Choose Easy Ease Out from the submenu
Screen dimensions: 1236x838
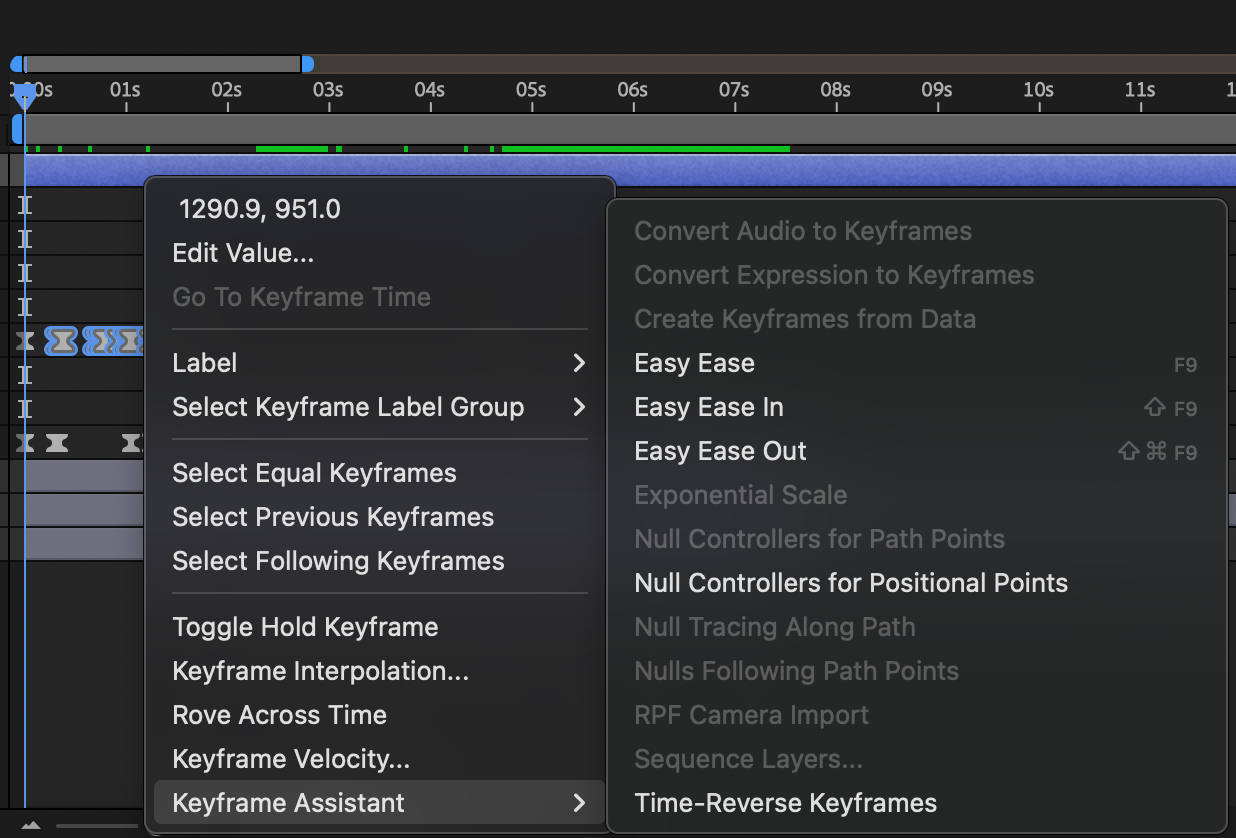[720, 451]
